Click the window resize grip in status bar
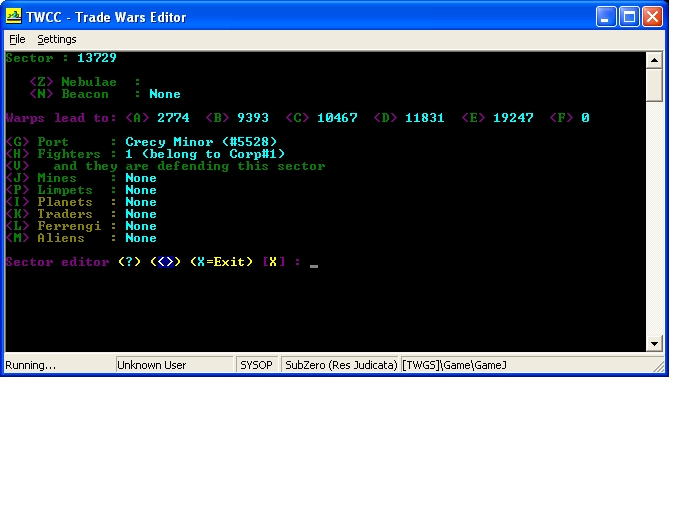The width and height of the screenshot is (700, 525). [658, 367]
